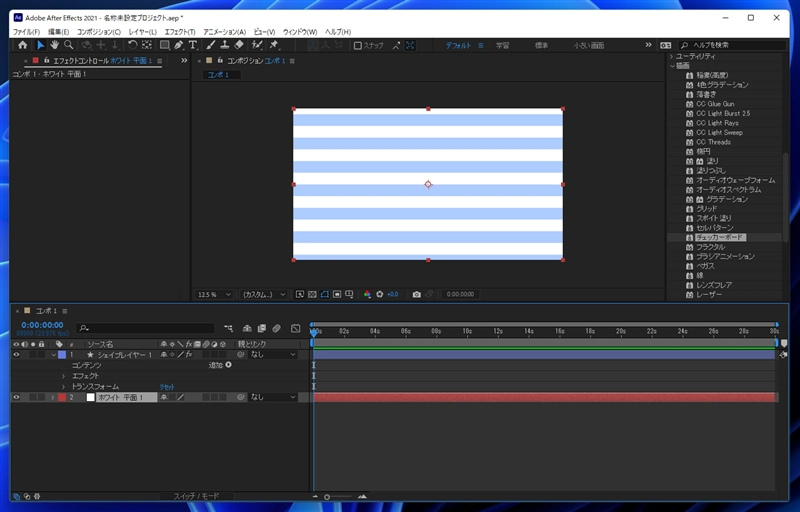This screenshot has width=800, height=512.
Task: Click the red label color of layer 2
Action: click(62, 397)
